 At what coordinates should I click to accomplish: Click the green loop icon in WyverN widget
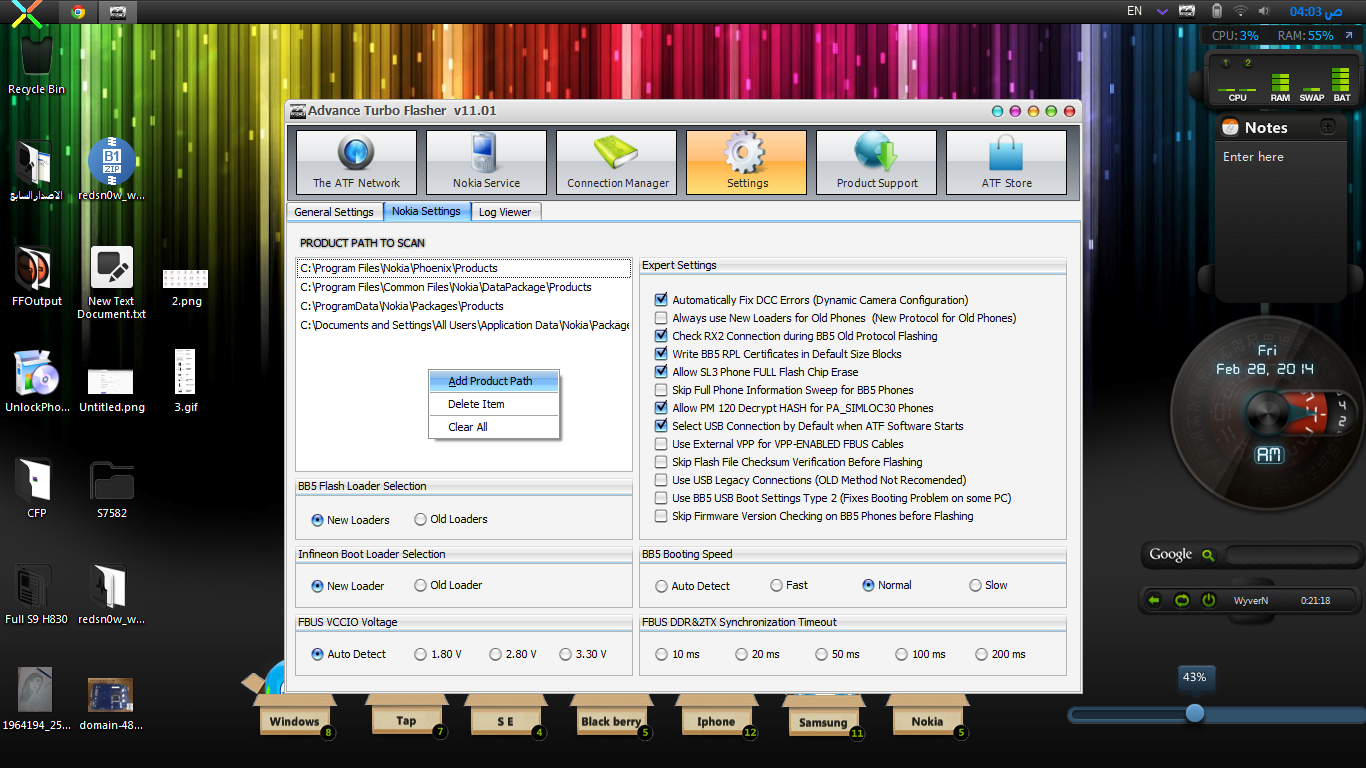1181,601
